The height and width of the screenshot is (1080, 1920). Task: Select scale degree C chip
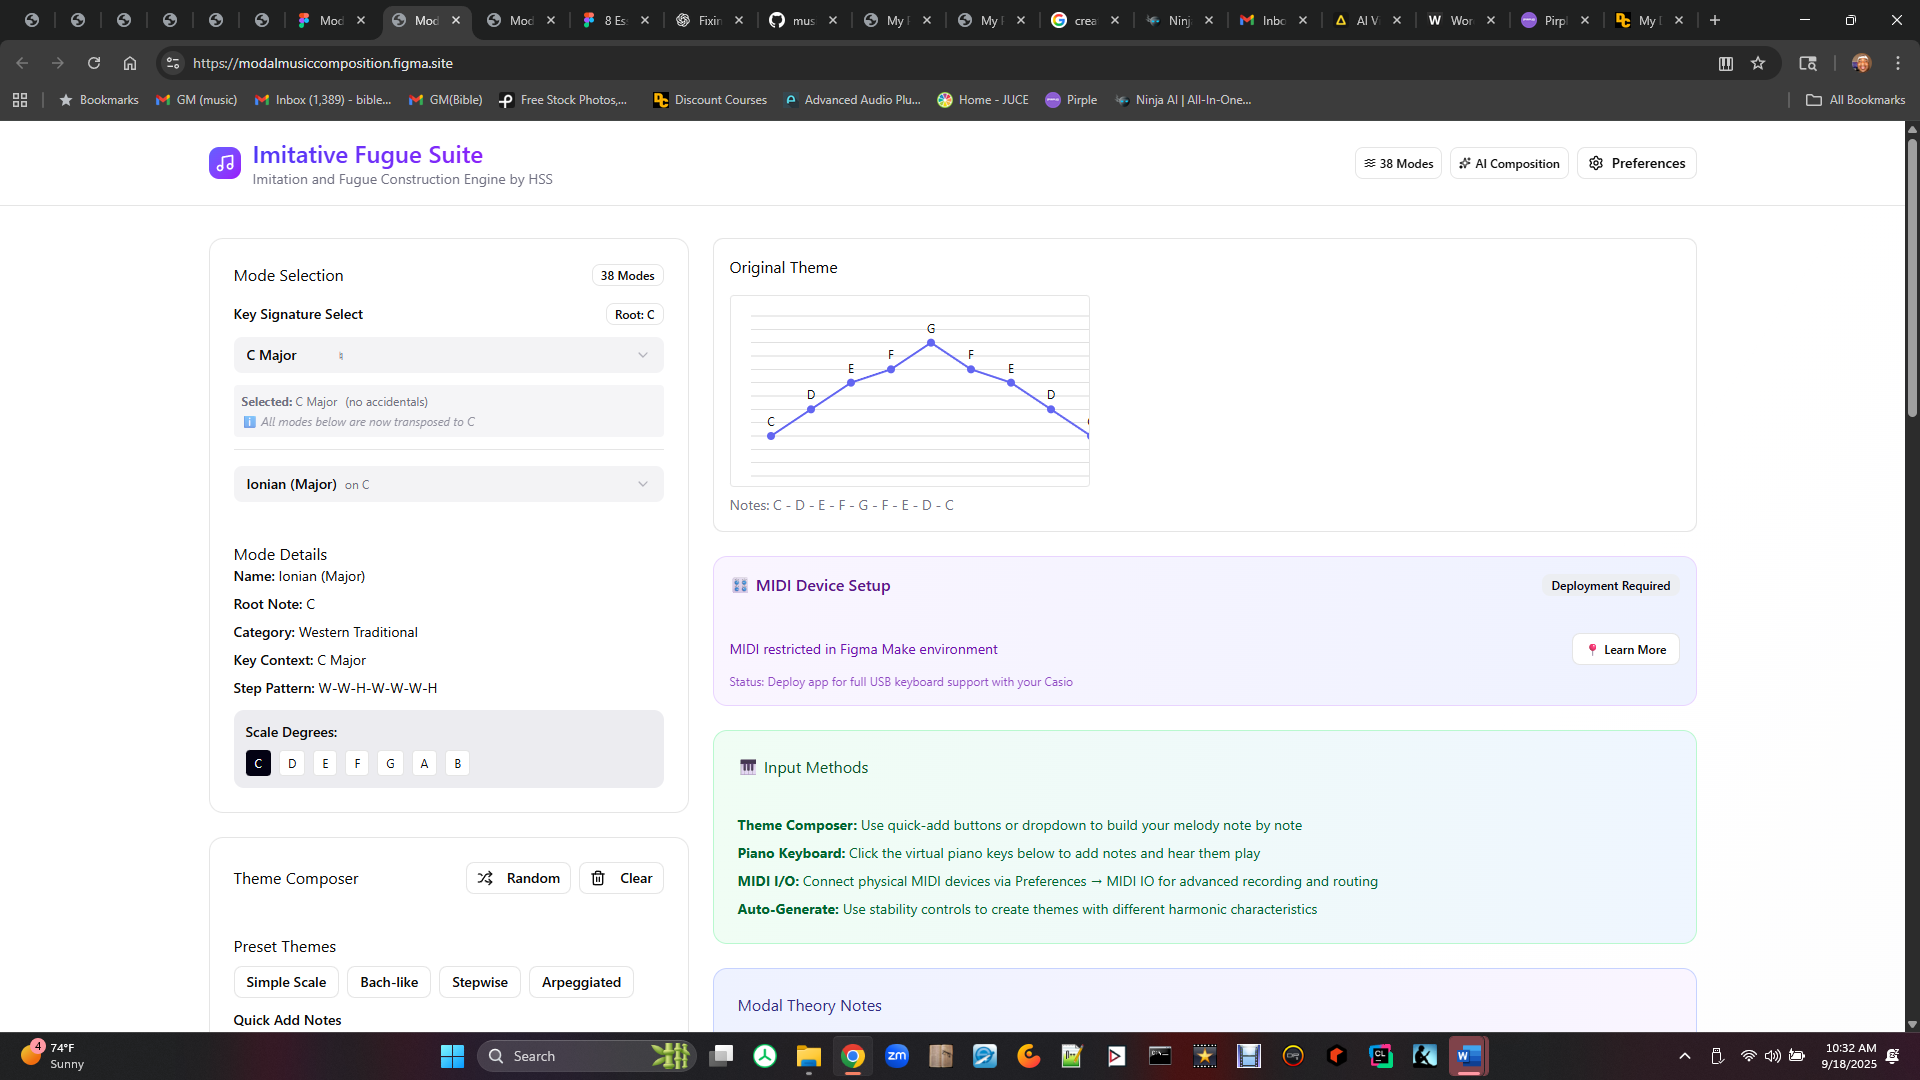(258, 763)
